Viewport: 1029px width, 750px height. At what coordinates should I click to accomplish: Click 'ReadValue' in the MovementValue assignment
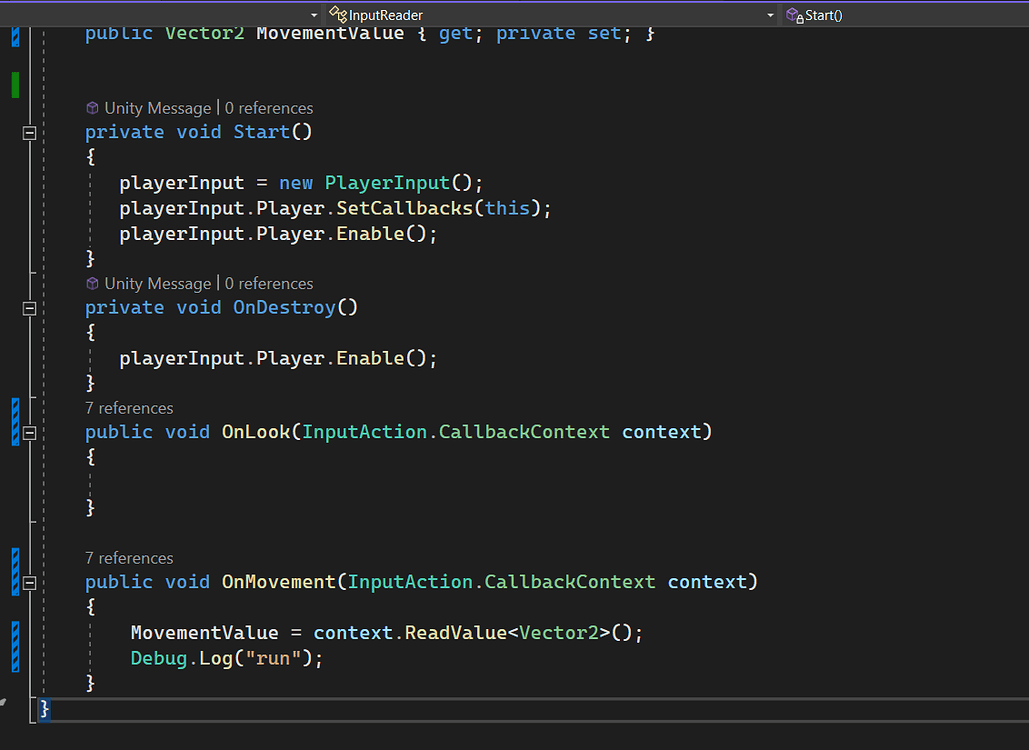(x=455, y=633)
